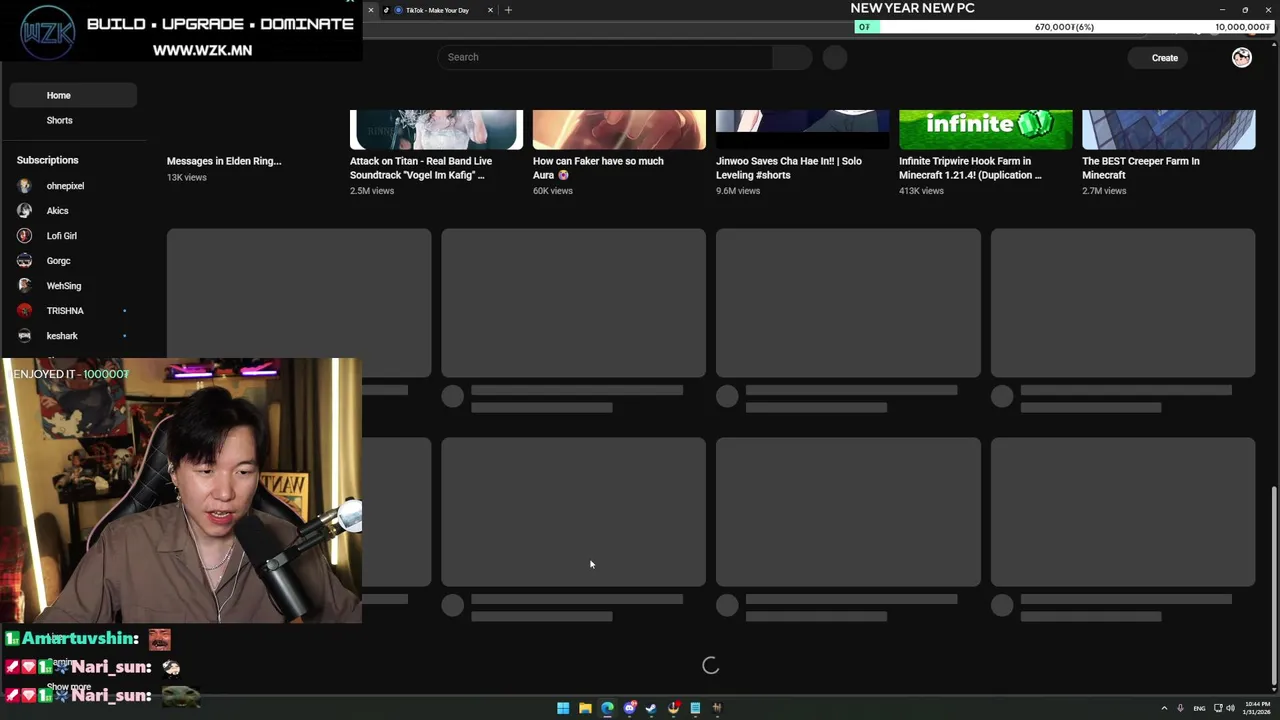Viewport: 1280px width, 720px height.
Task: Click the Akics channel avatar
Action: pyautogui.click(x=24, y=211)
